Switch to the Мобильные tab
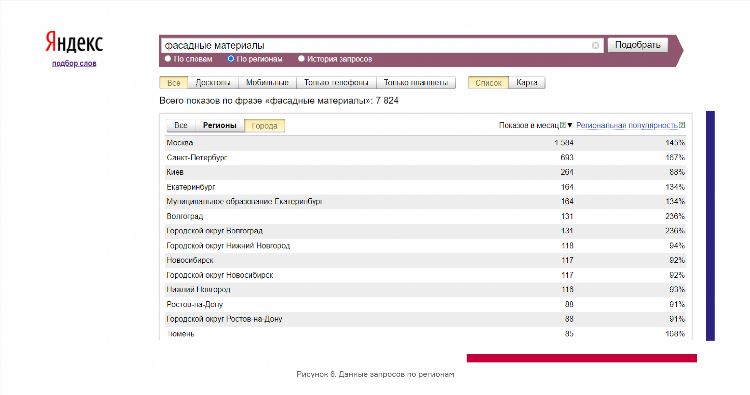This screenshot has height=395, width=750. click(267, 83)
